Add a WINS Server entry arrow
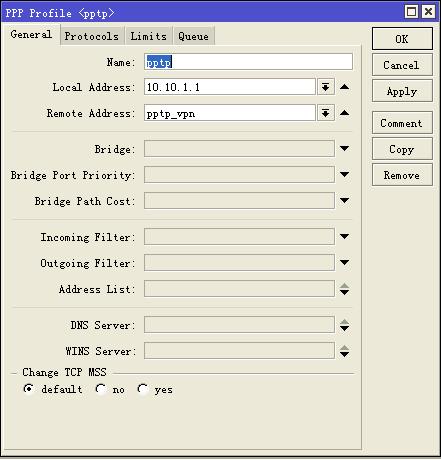The width and height of the screenshot is (441, 460). pos(345,354)
